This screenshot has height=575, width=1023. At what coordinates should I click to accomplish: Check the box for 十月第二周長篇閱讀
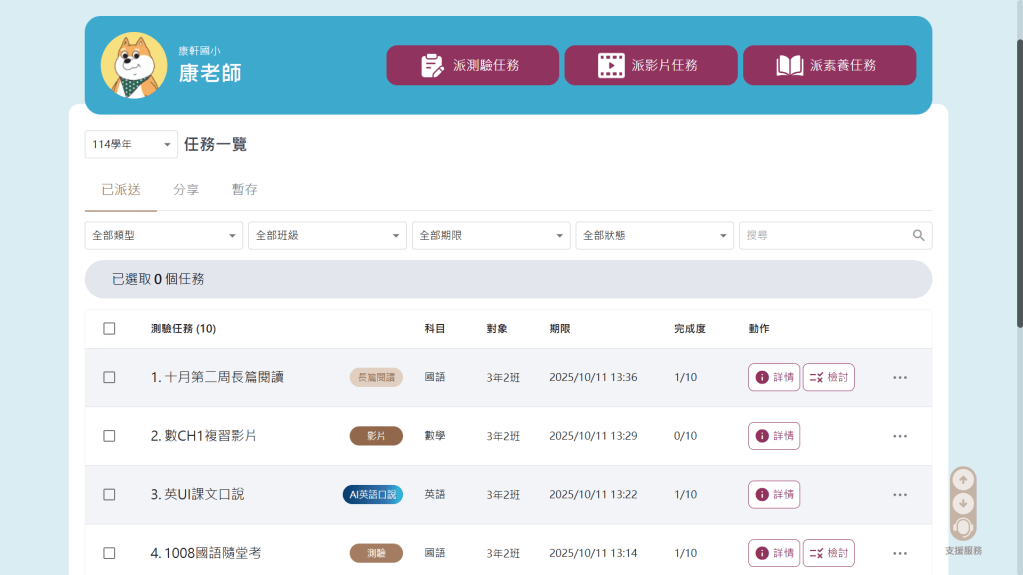(x=109, y=378)
